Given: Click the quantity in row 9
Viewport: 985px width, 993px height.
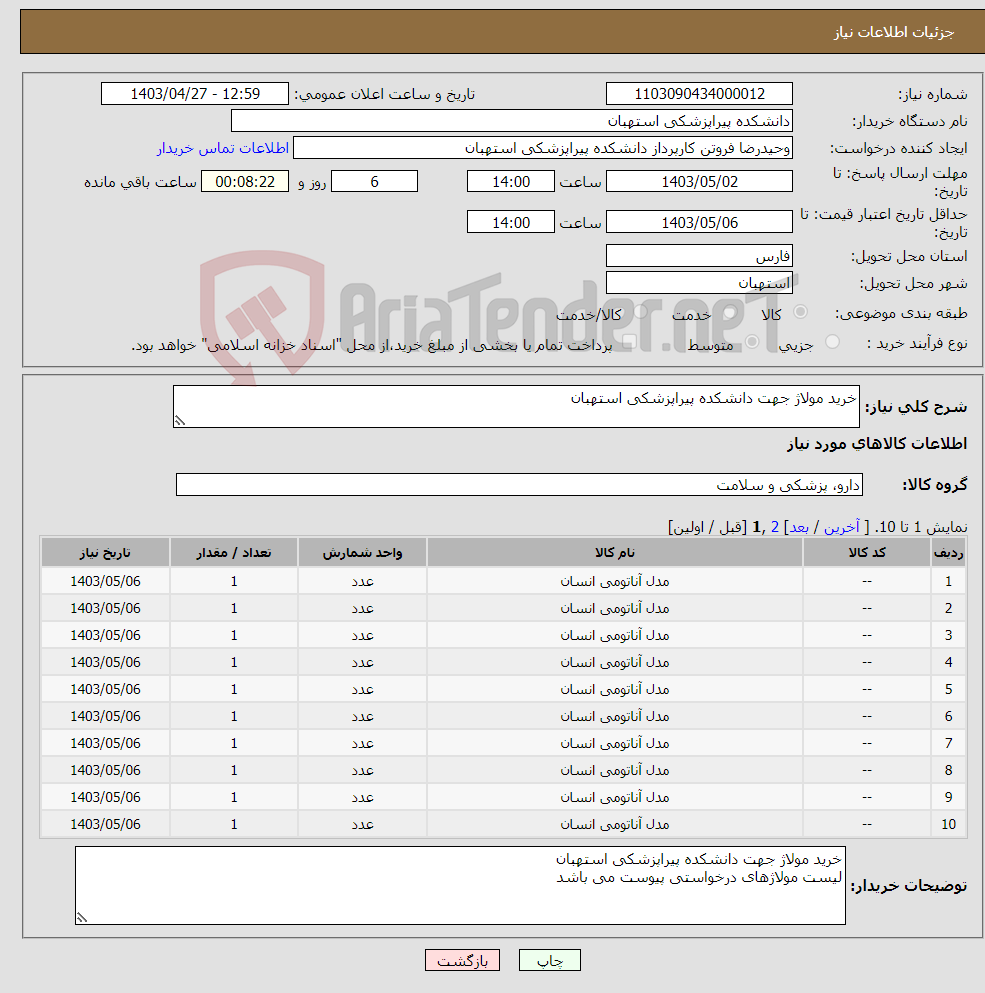Looking at the screenshot, I should (x=234, y=797).
